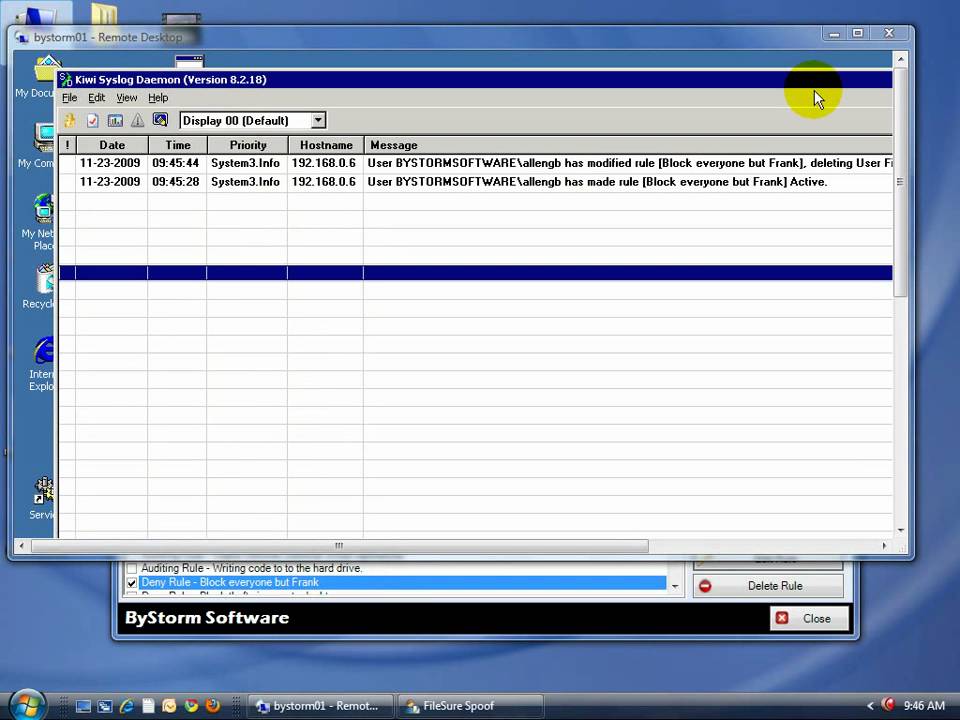Click the warning triangle alarm toolbar icon

tap(138, 121)
